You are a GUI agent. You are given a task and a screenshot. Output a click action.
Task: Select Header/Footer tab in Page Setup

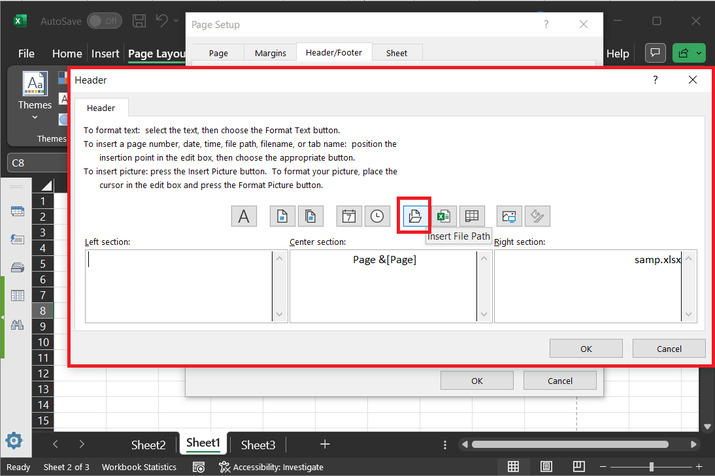coord(334,52)
